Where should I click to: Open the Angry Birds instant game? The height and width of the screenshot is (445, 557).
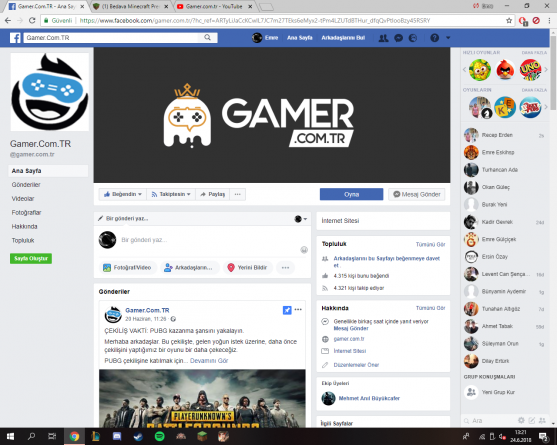[x=505, y=70]
